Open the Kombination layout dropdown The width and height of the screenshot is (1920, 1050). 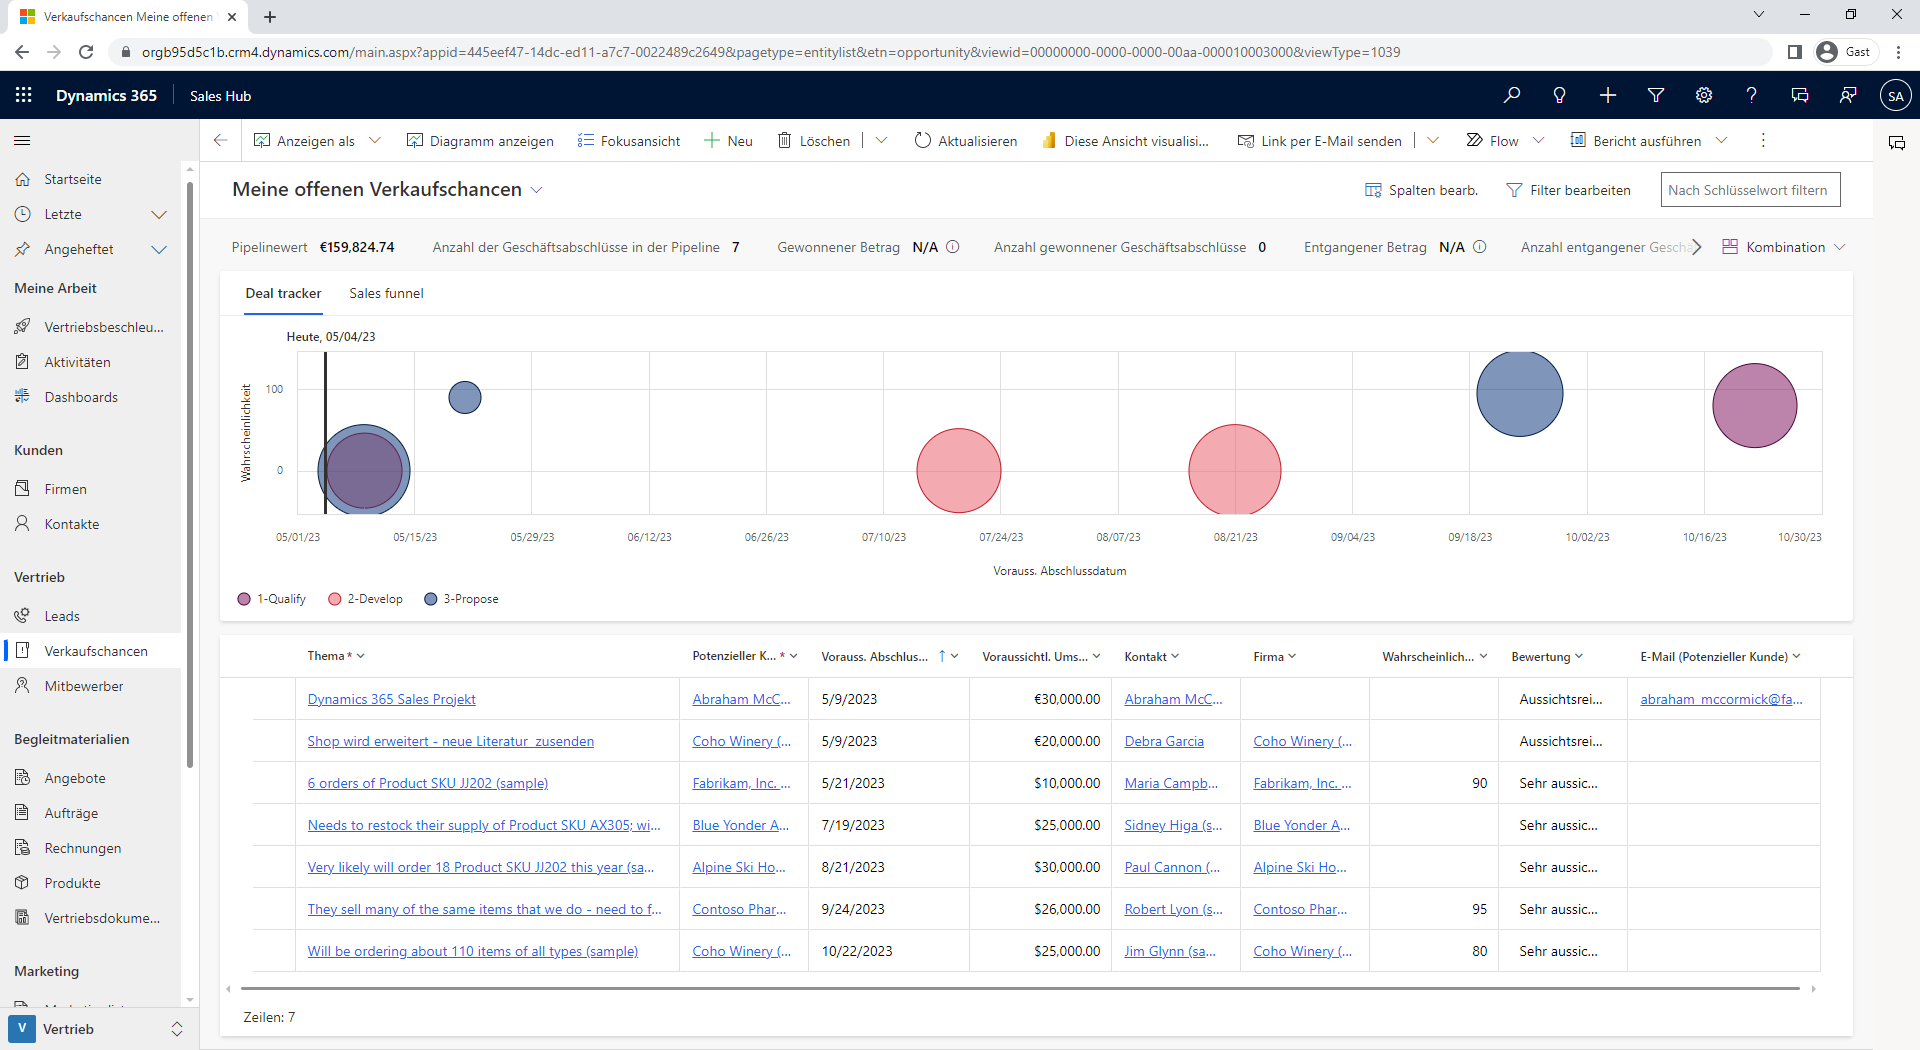click(x=1784, y=247)
